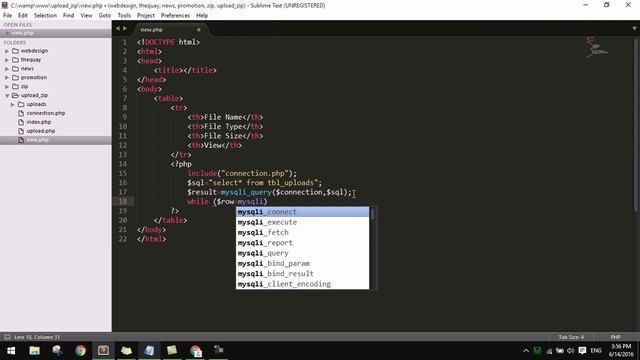Show hidden system tray icons
The image size is (640, 360).
click(526, 351)
